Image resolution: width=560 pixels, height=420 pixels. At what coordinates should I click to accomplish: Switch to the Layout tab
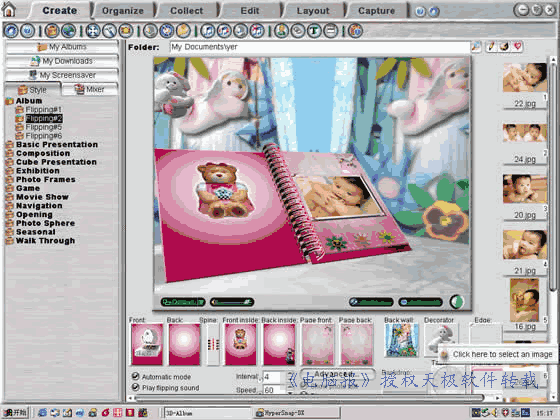313,11
